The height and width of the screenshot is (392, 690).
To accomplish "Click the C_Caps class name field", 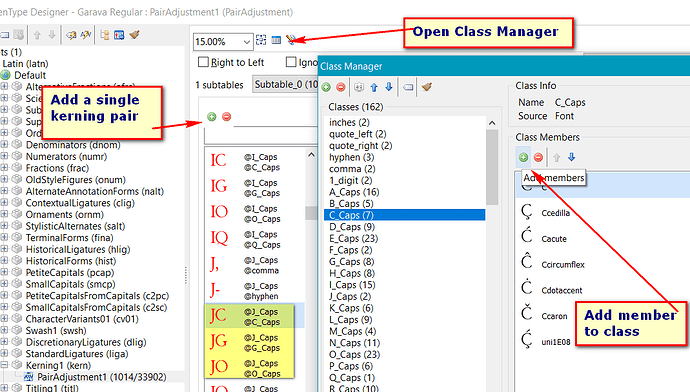I will 570,103.
